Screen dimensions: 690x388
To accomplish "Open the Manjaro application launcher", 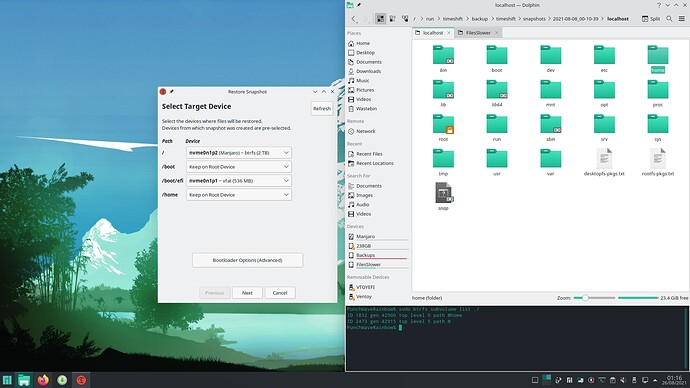I will pos(7,380).
